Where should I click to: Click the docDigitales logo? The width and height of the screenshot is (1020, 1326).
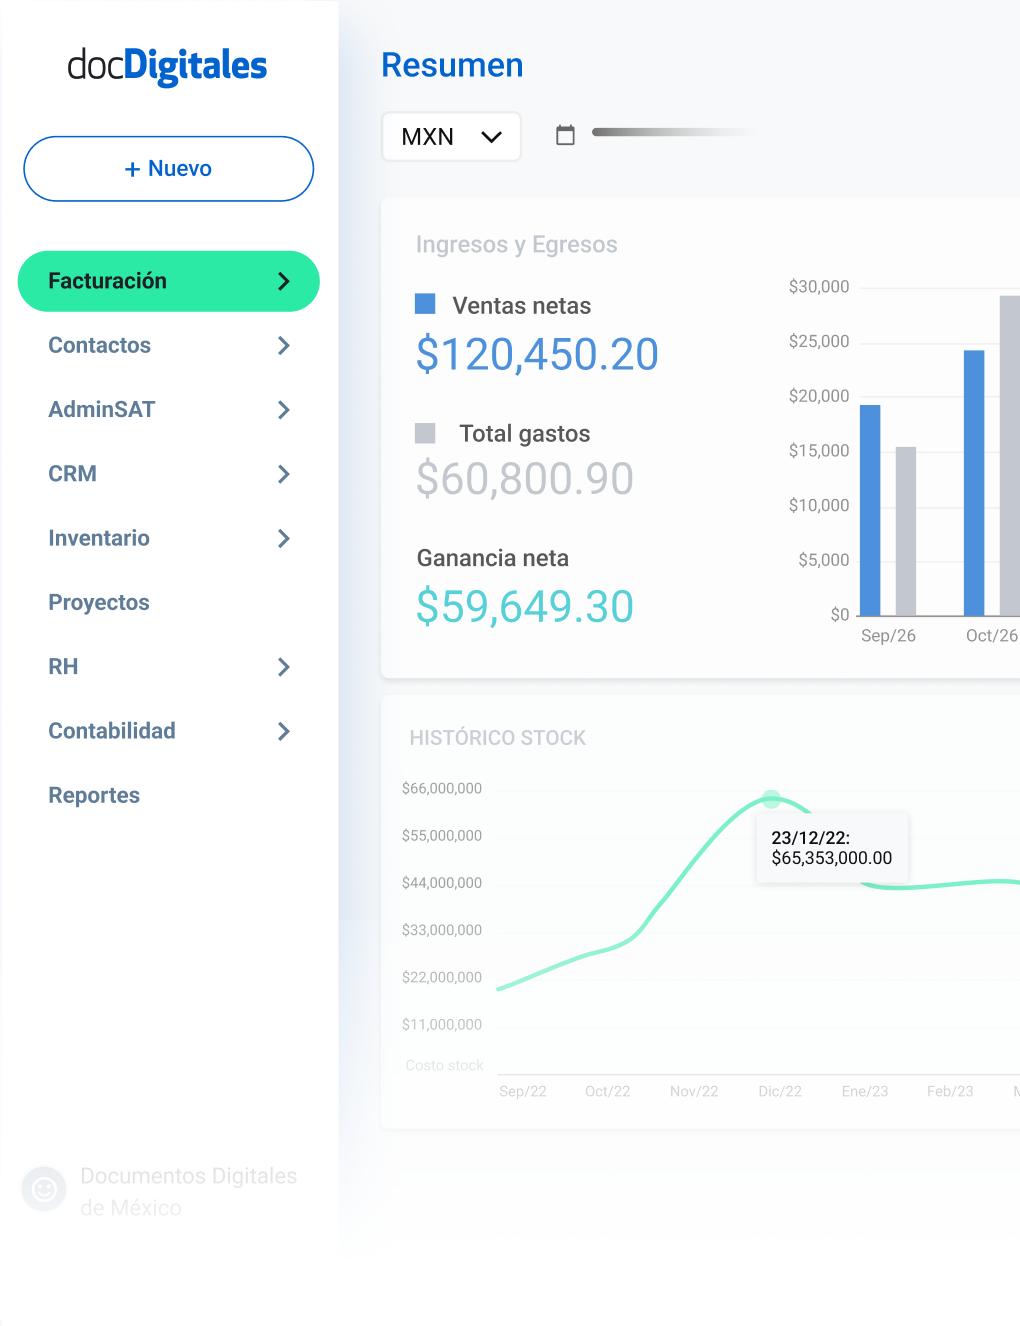coord(167,66)
